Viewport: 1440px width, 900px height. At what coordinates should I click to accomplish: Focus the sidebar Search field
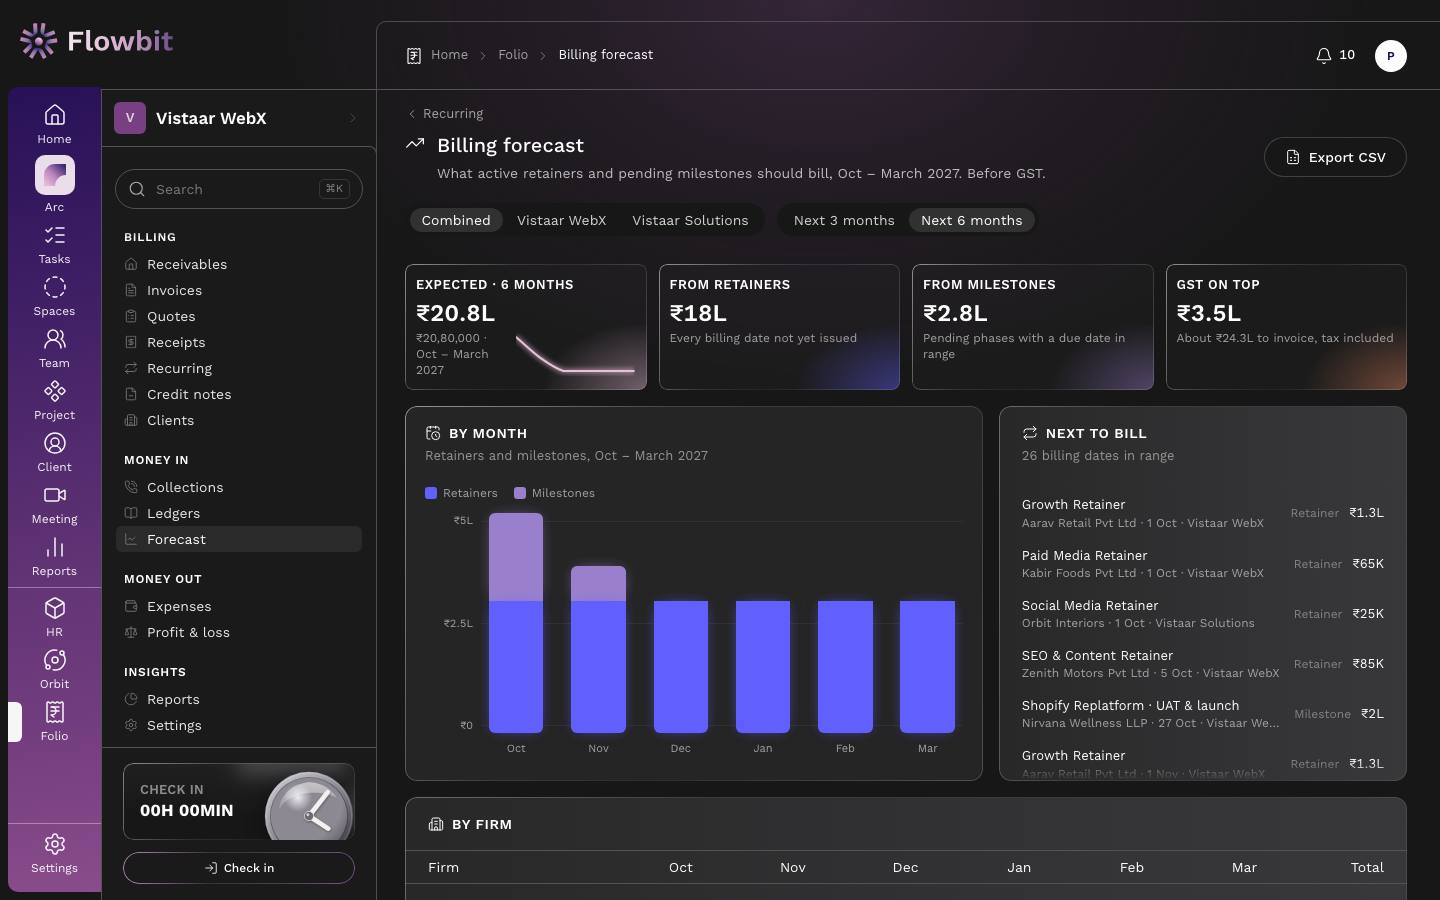pos(239,189)
